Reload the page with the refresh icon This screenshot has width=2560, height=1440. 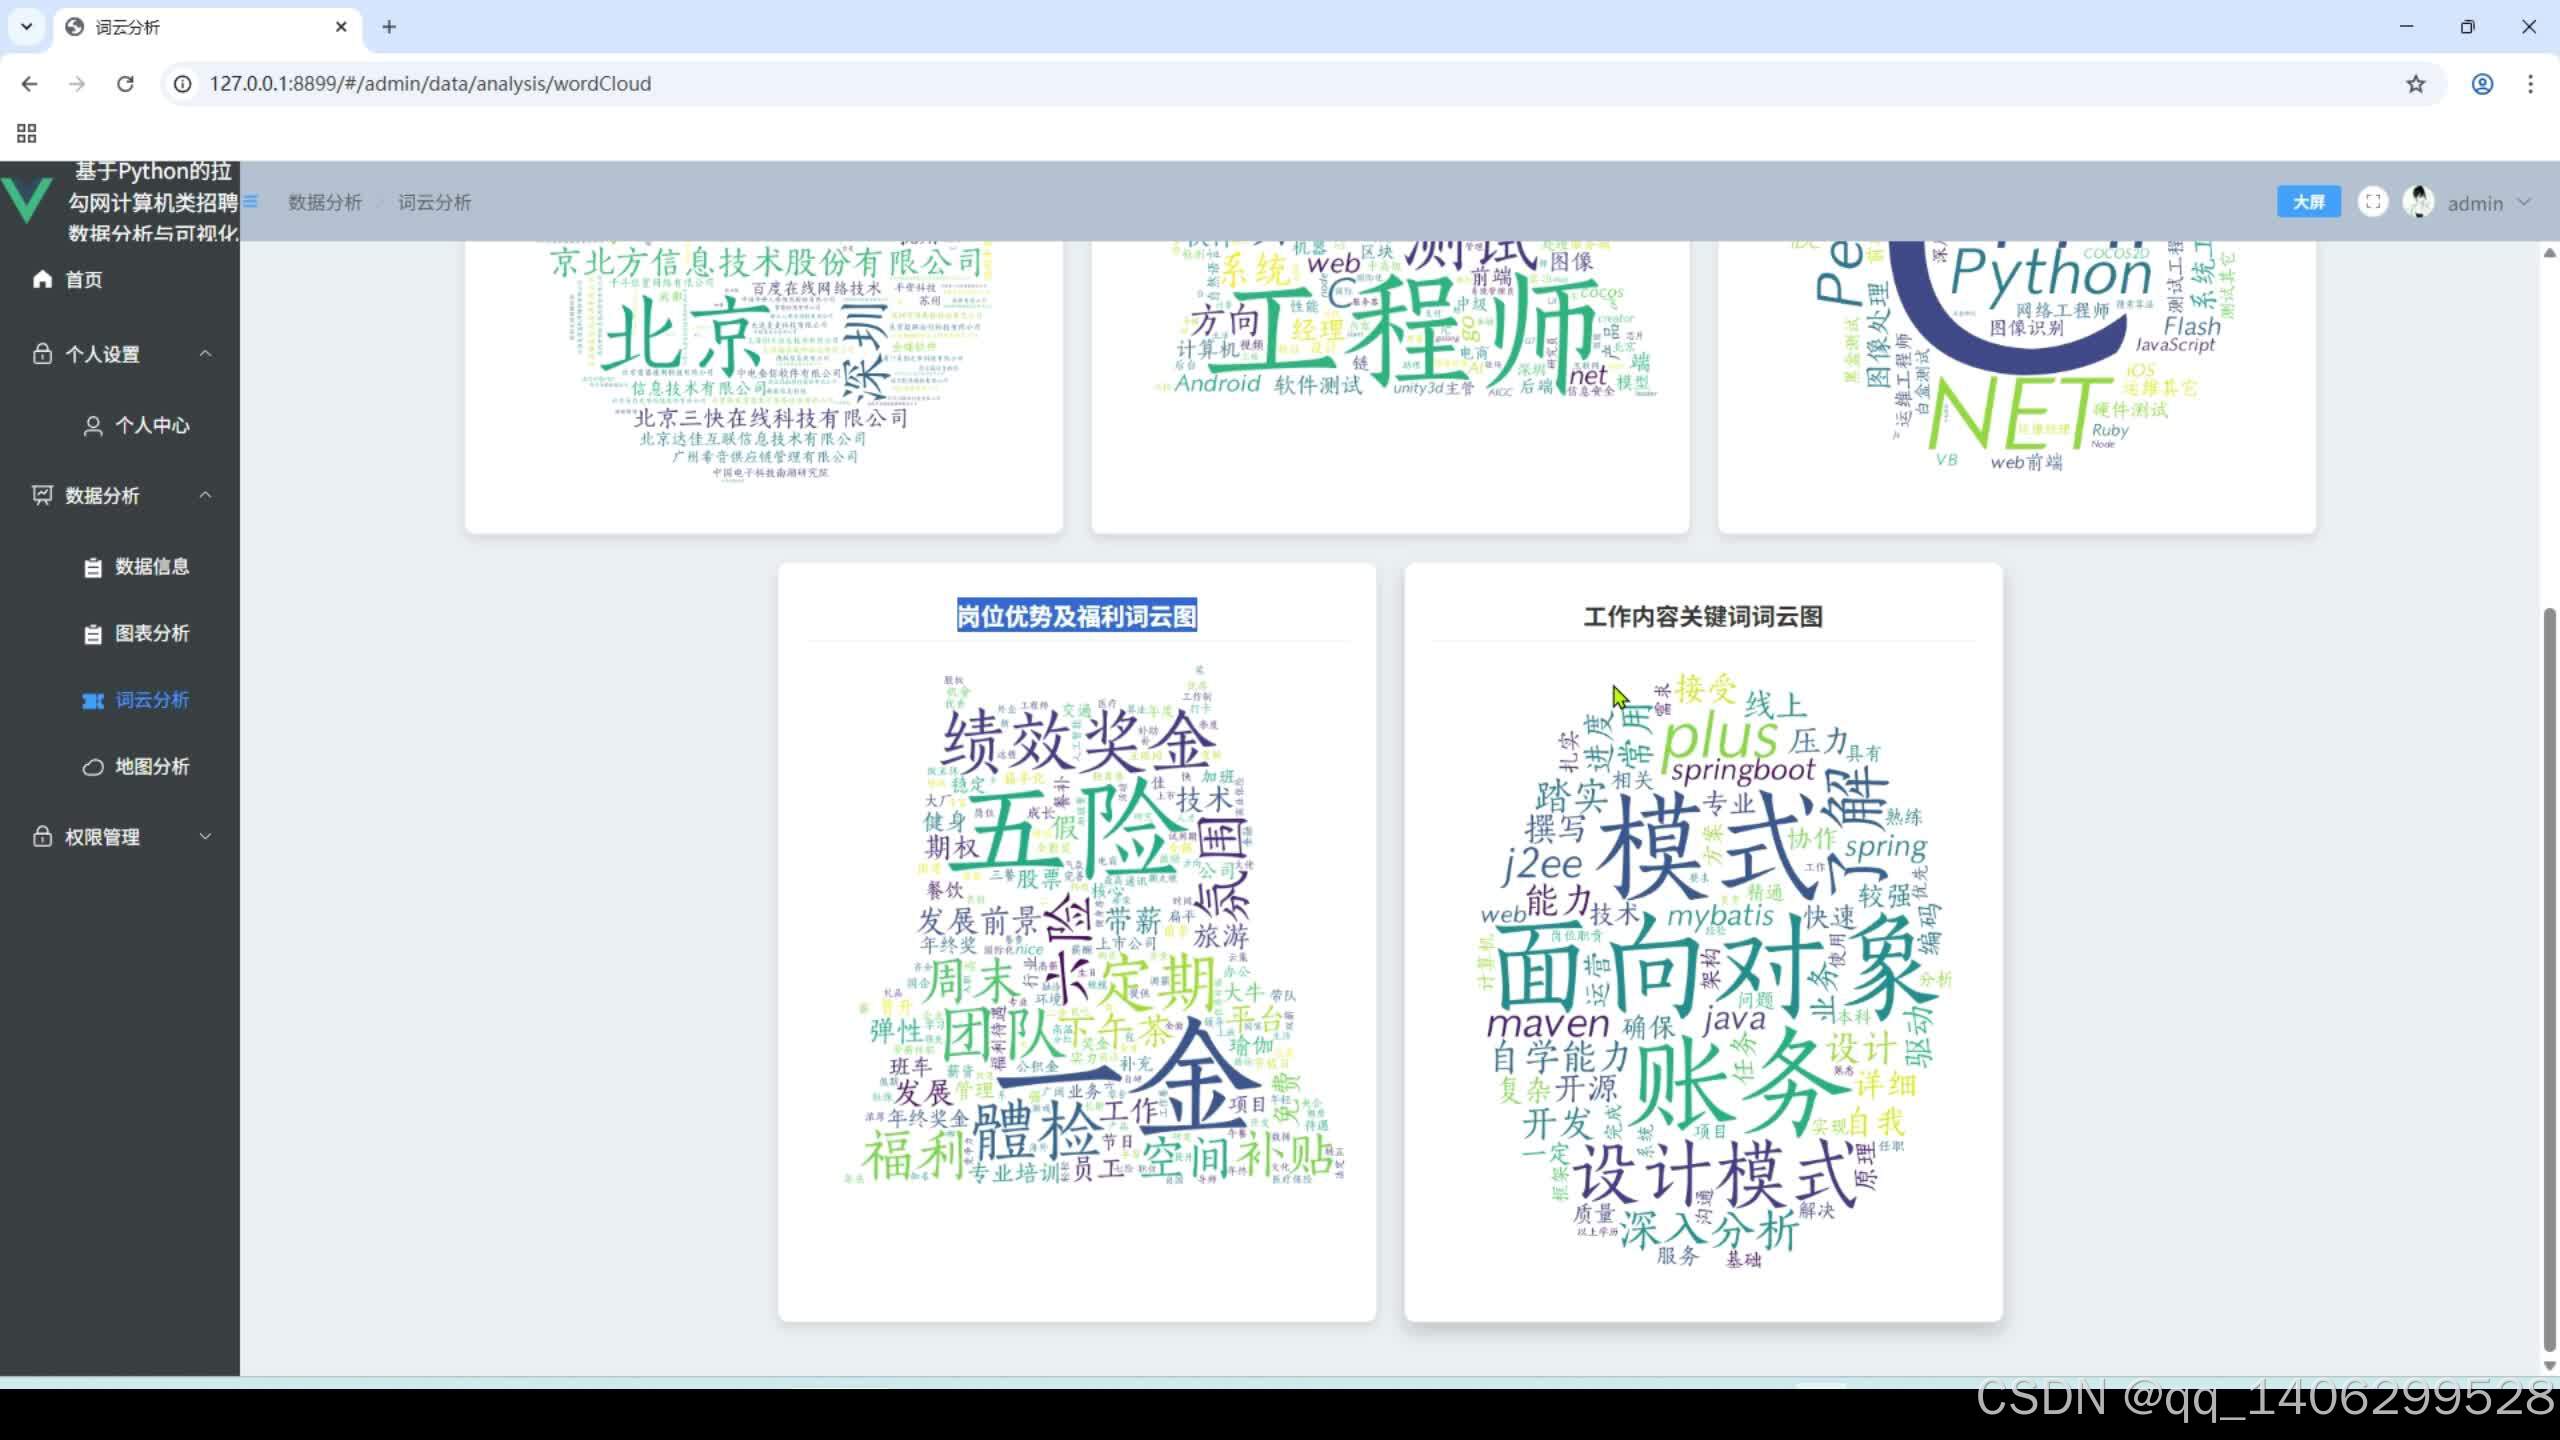tap(125, 84)
